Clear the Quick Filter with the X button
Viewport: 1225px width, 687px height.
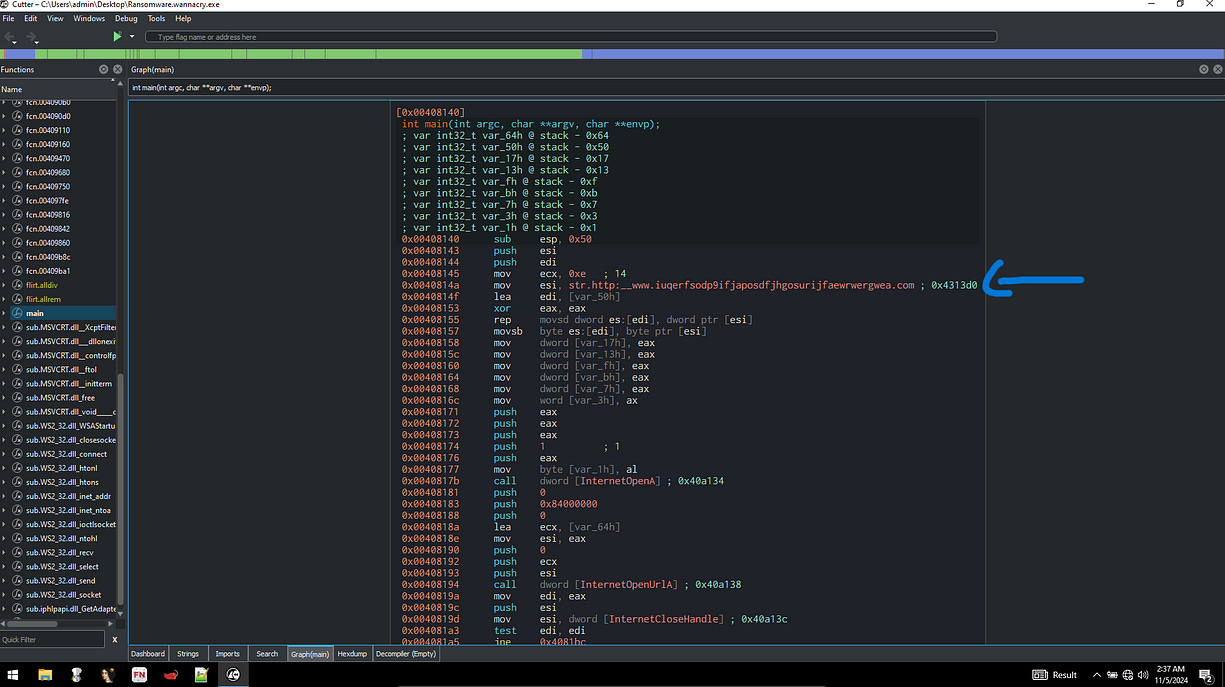114,639
